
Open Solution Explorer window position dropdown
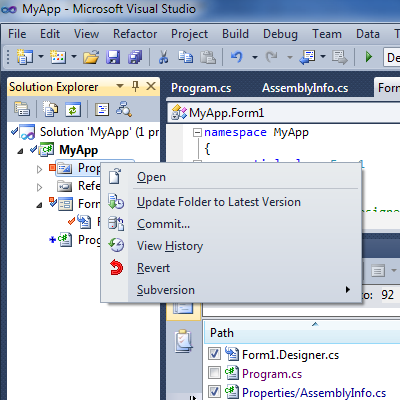point(120,86)
